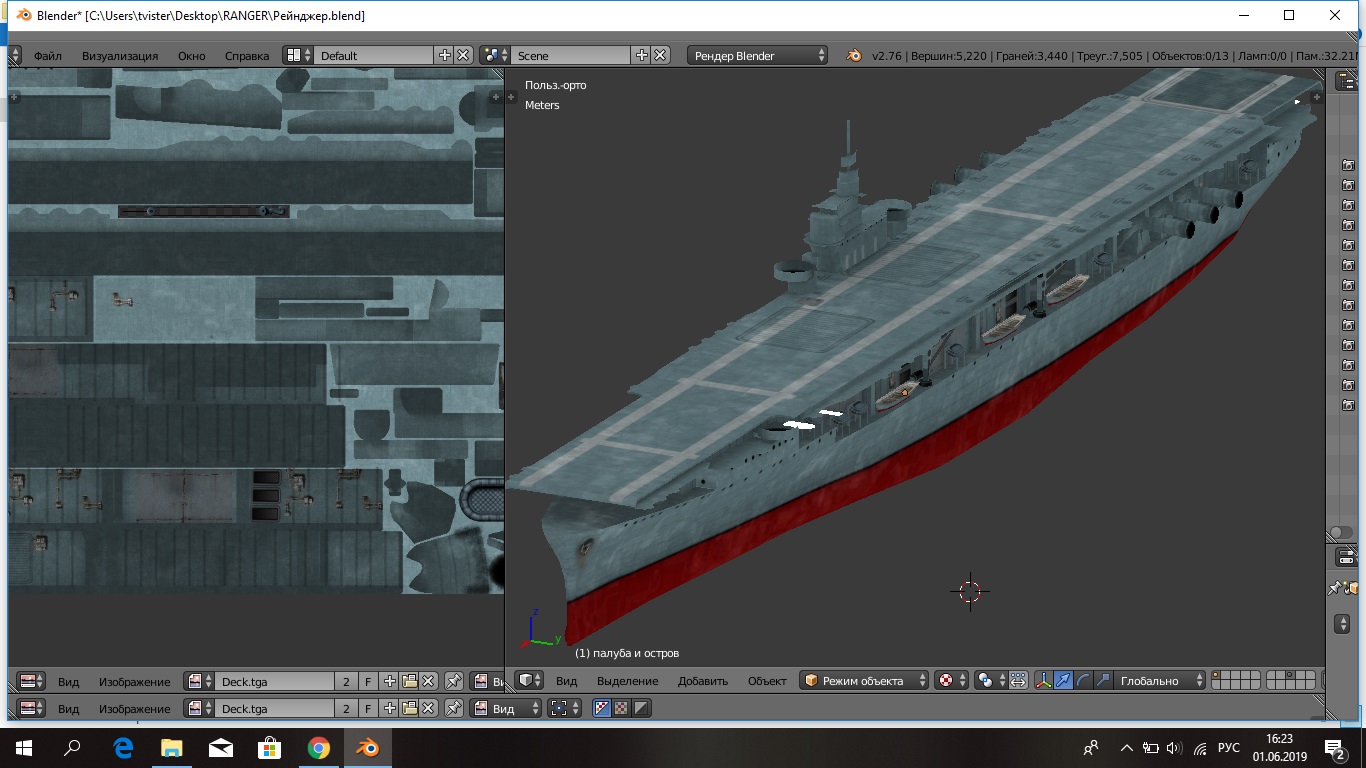Click Выделение in the 3D view header

(627, 681)
